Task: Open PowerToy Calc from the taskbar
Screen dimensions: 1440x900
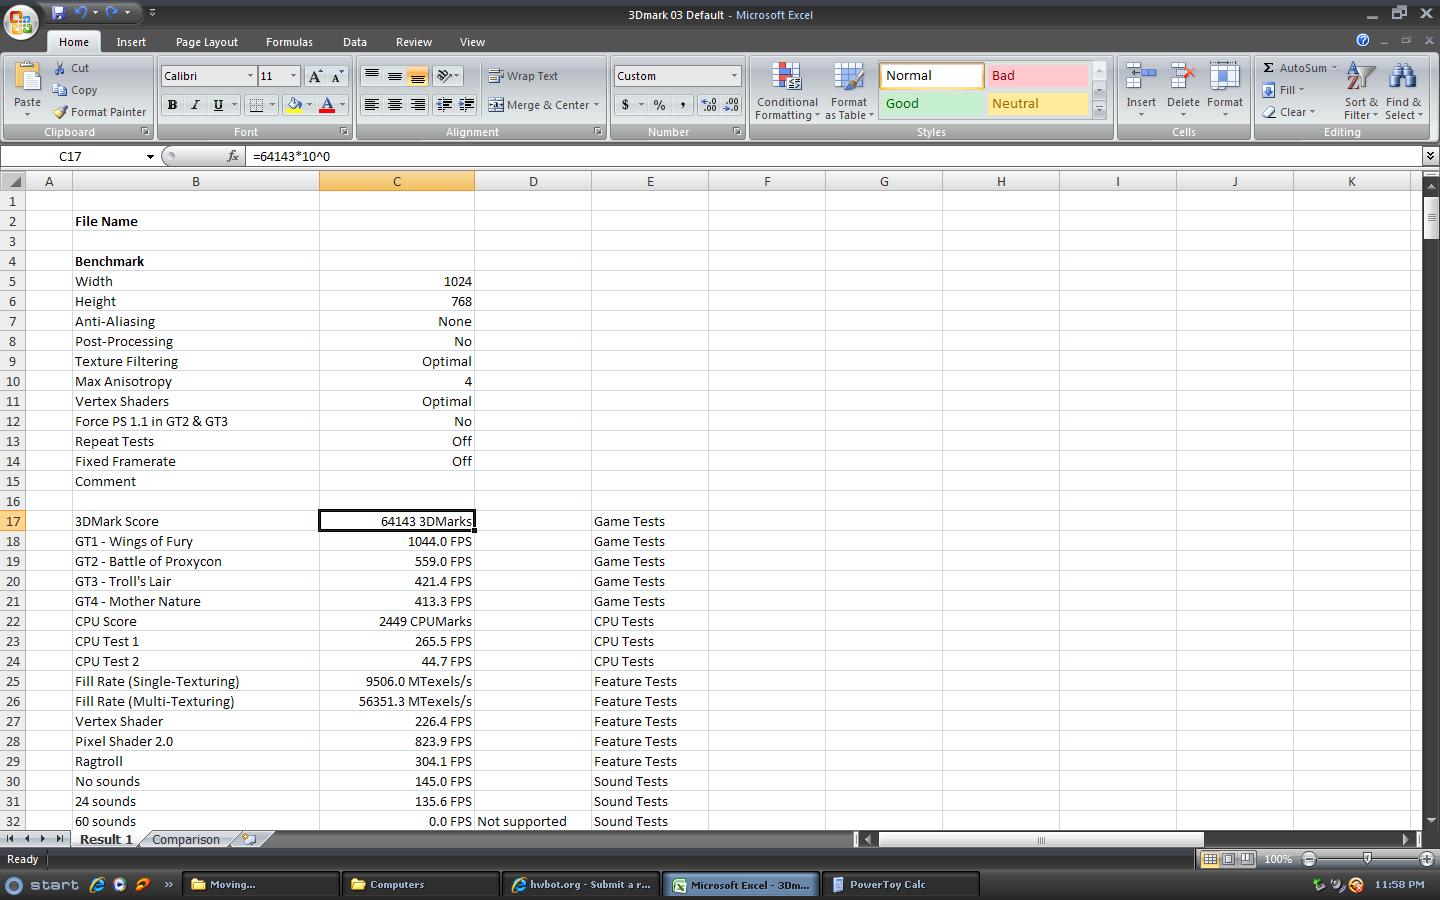Action: 900,884
